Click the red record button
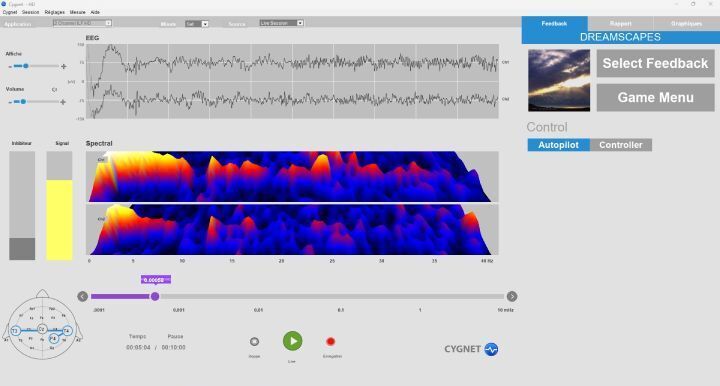Viewport: 720px width, 386px height. [331, 341]
